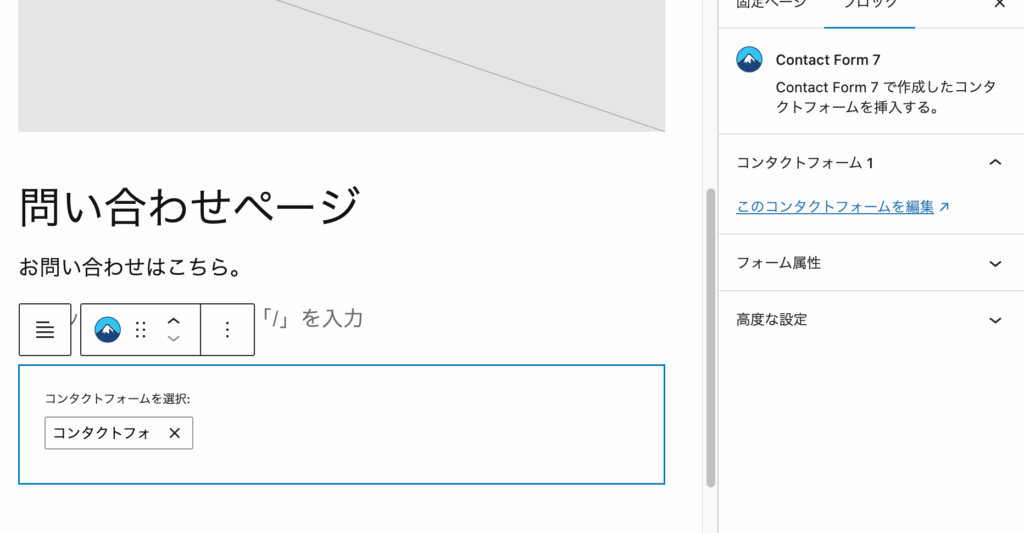This screenshot has height=533, width=1024.
Task: Open このコンタクトフォームを編集 link
Action: point(835,207)
